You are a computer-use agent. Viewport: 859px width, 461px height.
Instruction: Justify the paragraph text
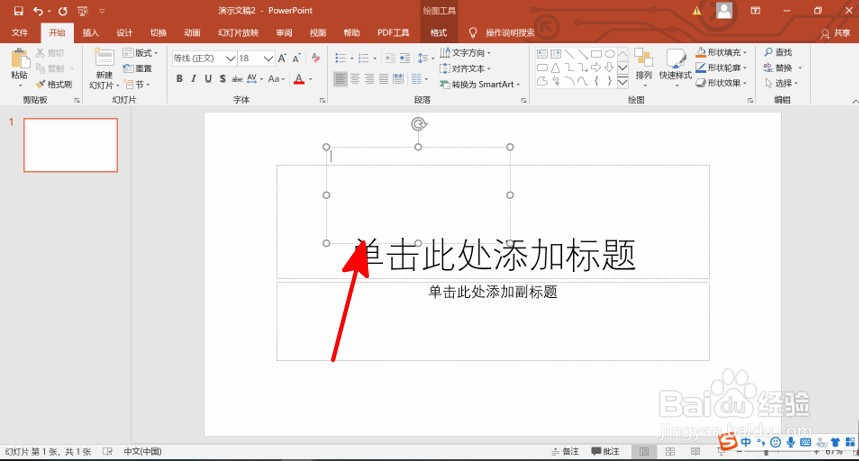pyautogui.click(x=383, y=79)
